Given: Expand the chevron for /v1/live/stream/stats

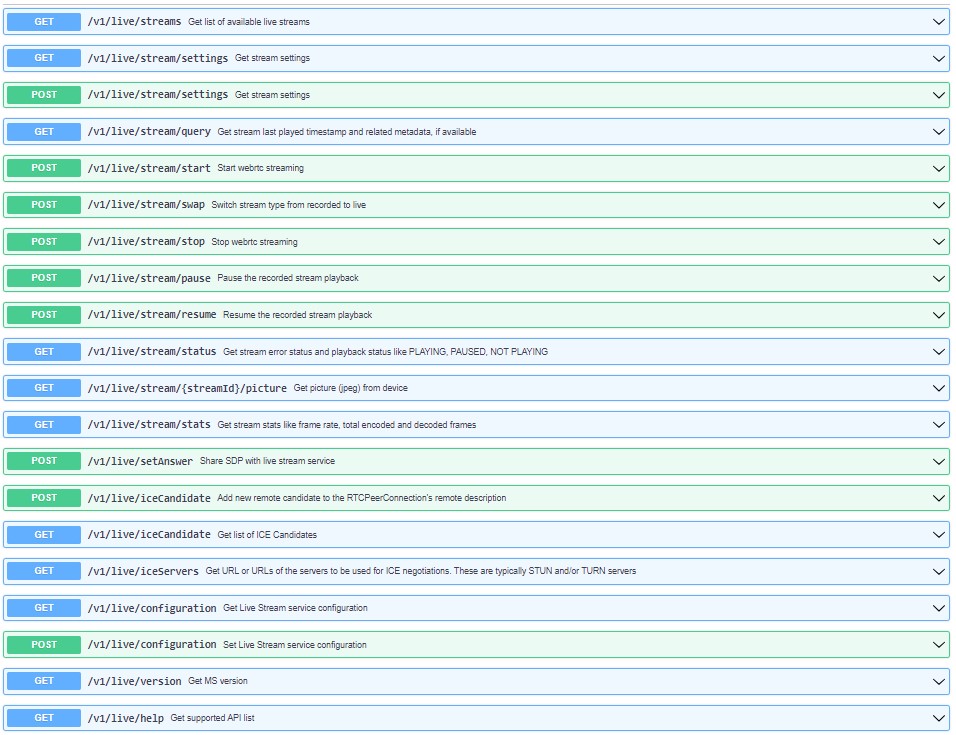Looking at the screenshot, I should click(938, 425).
